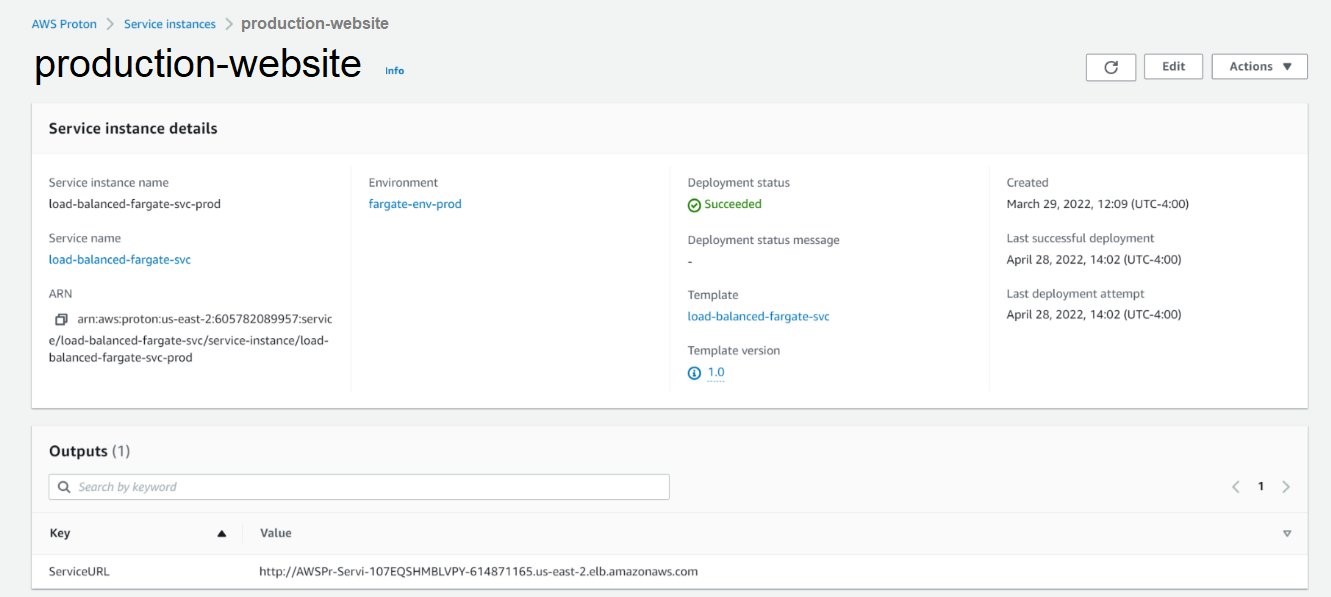
Task: Sort outputs by Value column arrow
Action: 1287,534
